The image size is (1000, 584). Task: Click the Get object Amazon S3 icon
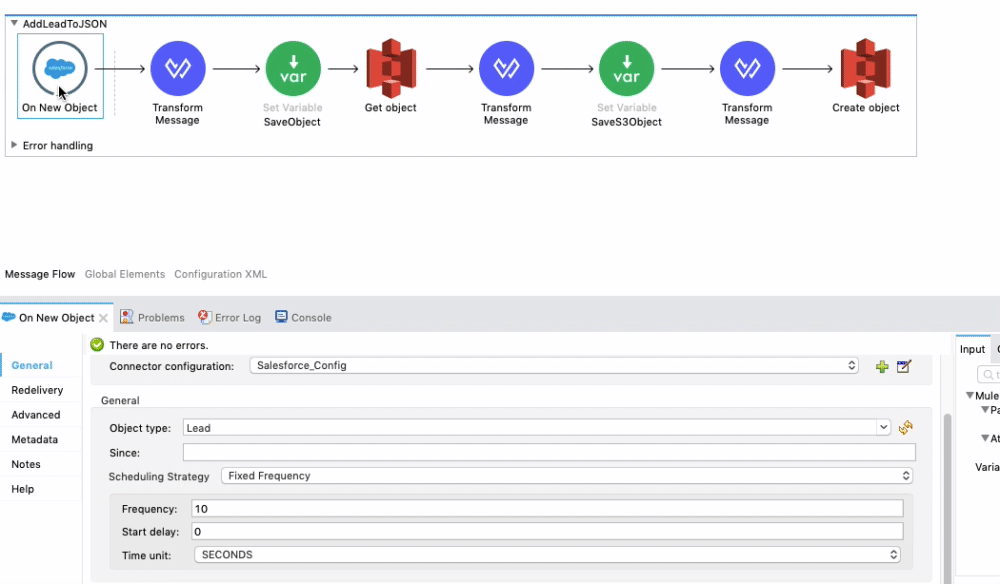coord(390,67)
